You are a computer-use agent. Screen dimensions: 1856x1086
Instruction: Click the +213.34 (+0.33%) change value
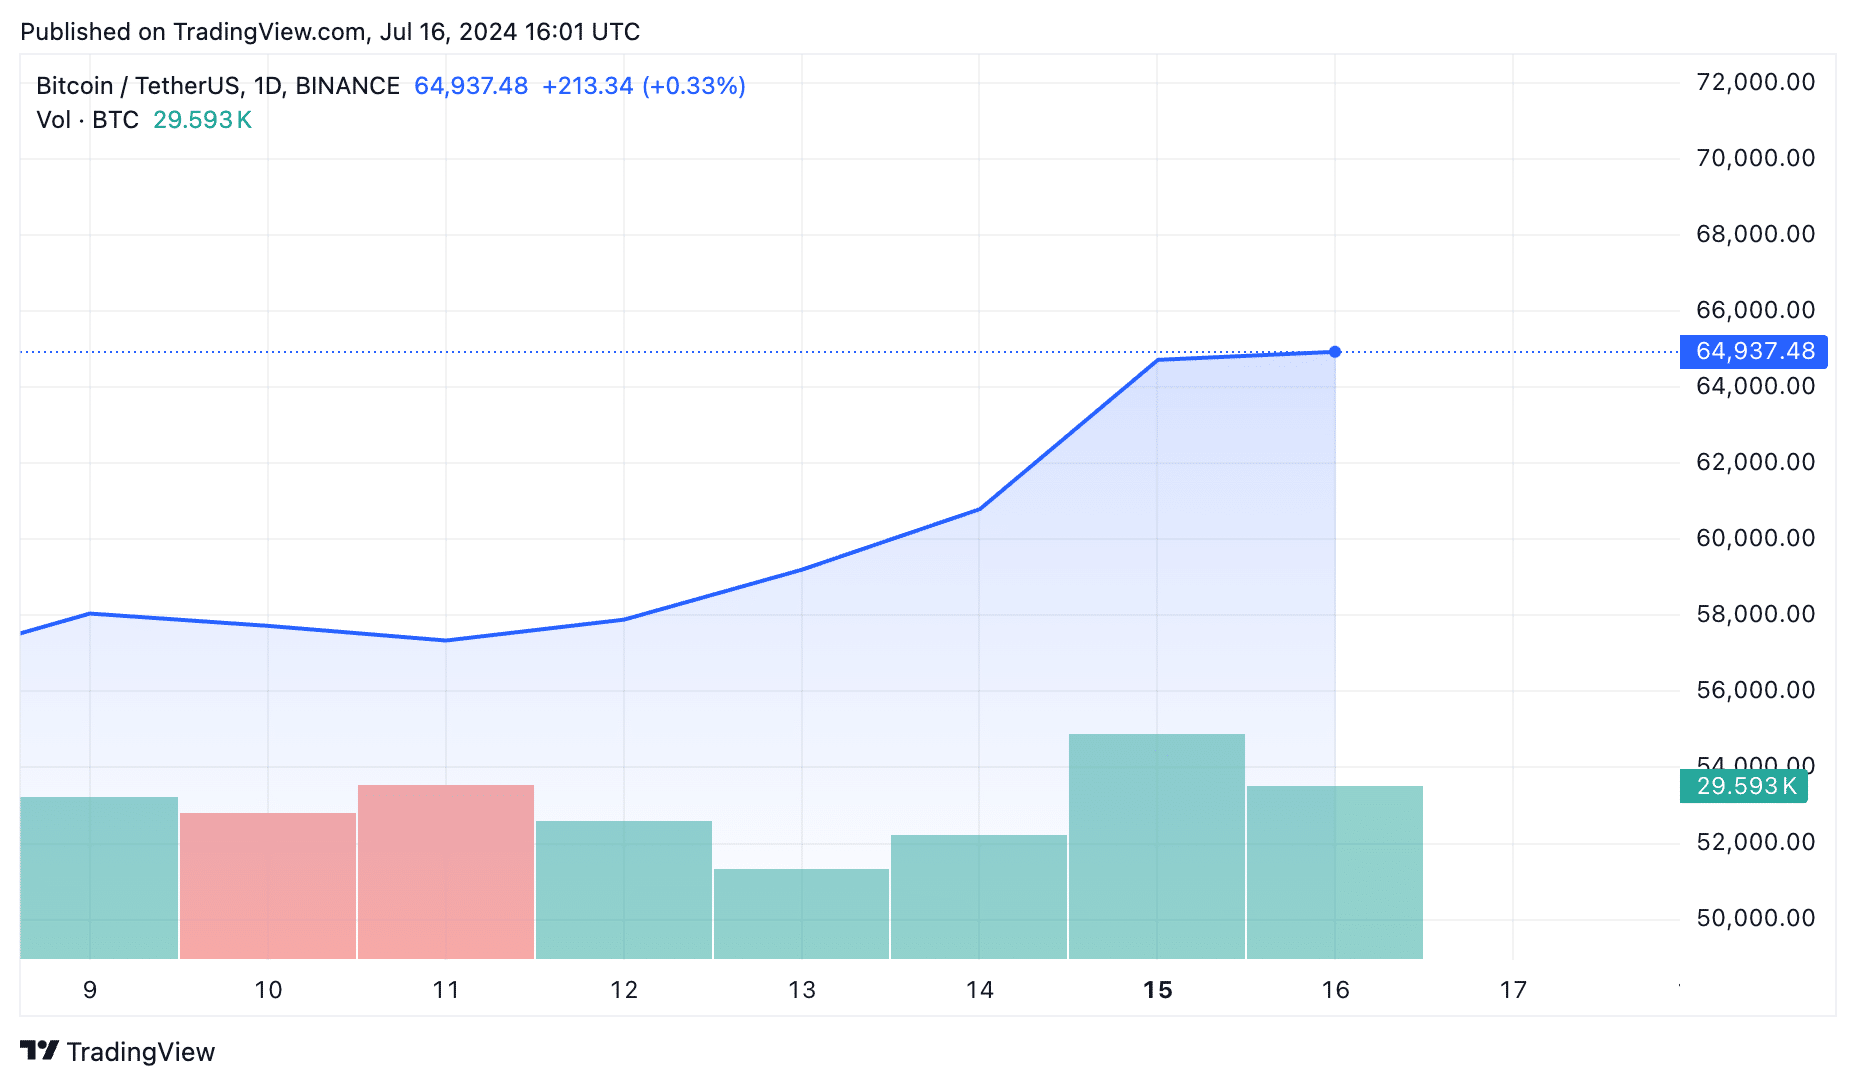tap(644, 86)
